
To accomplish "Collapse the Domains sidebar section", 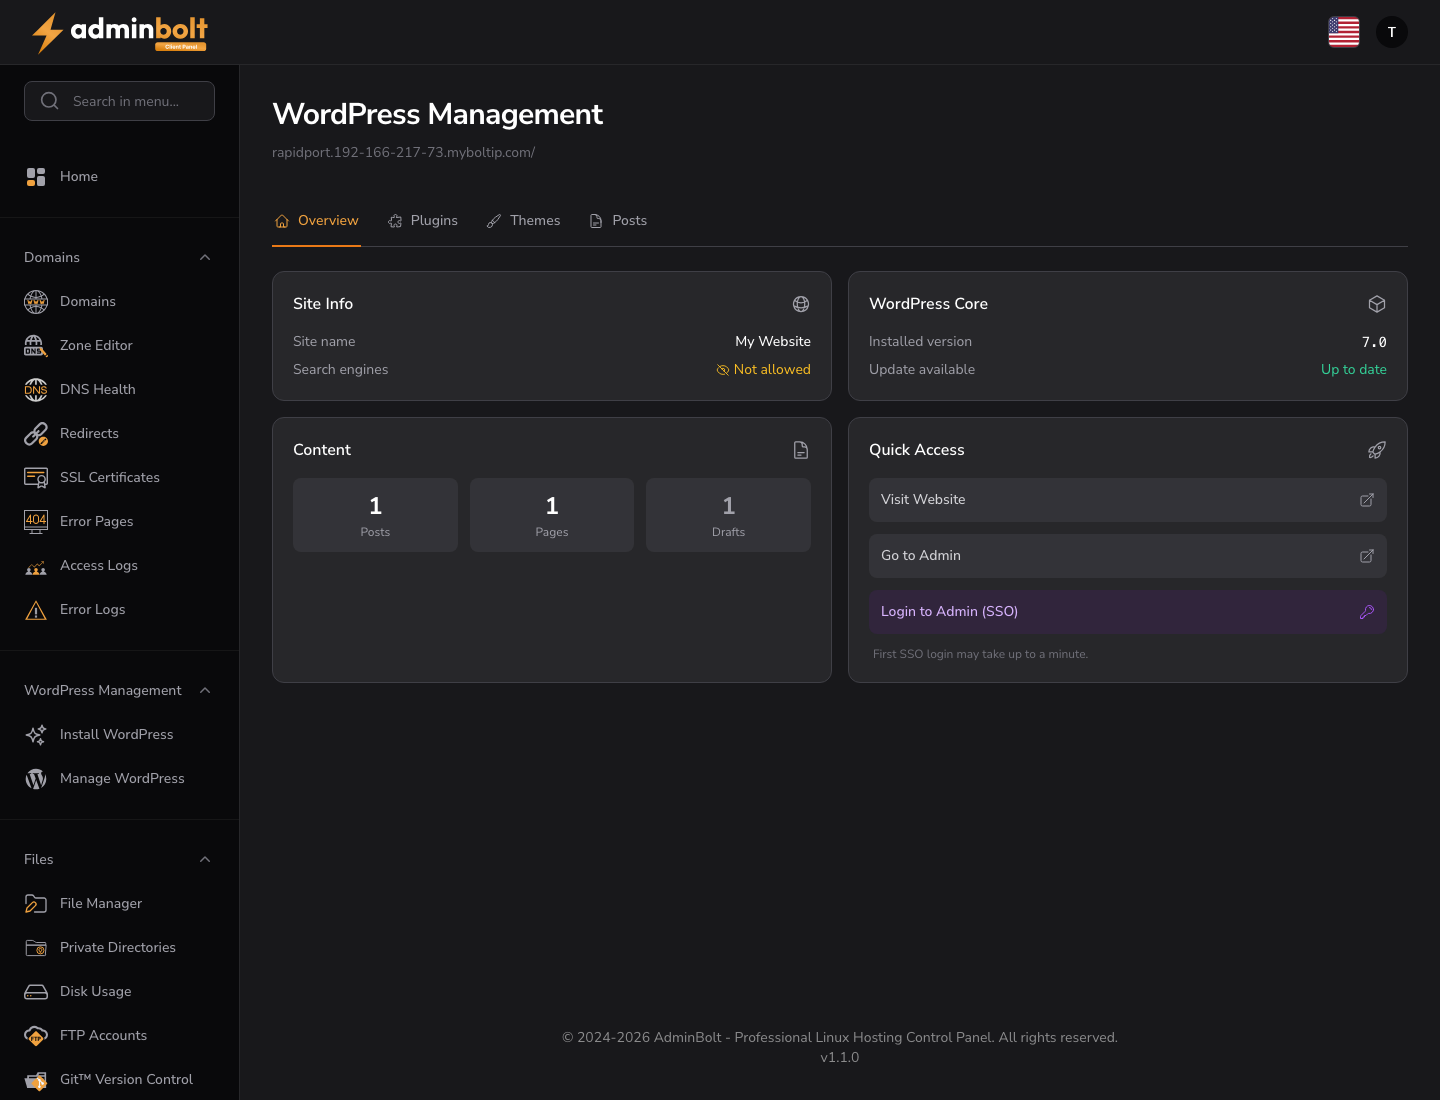I will [x=205, y=257].
